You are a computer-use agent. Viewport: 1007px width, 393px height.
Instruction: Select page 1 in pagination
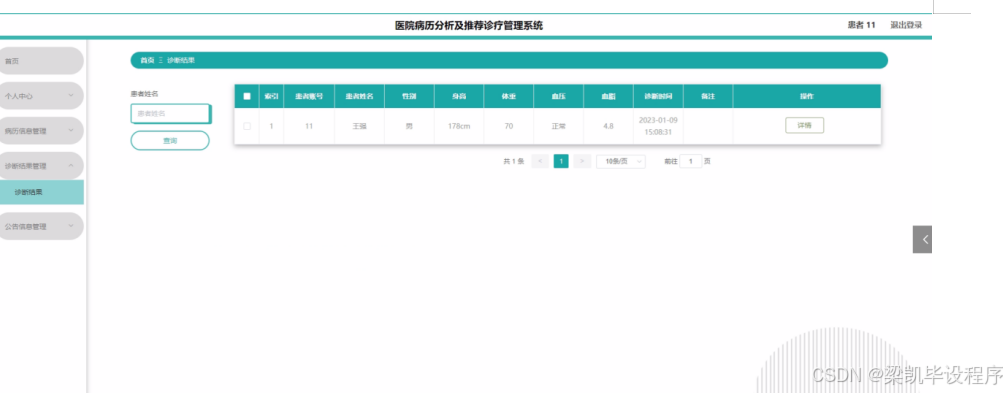561,161
